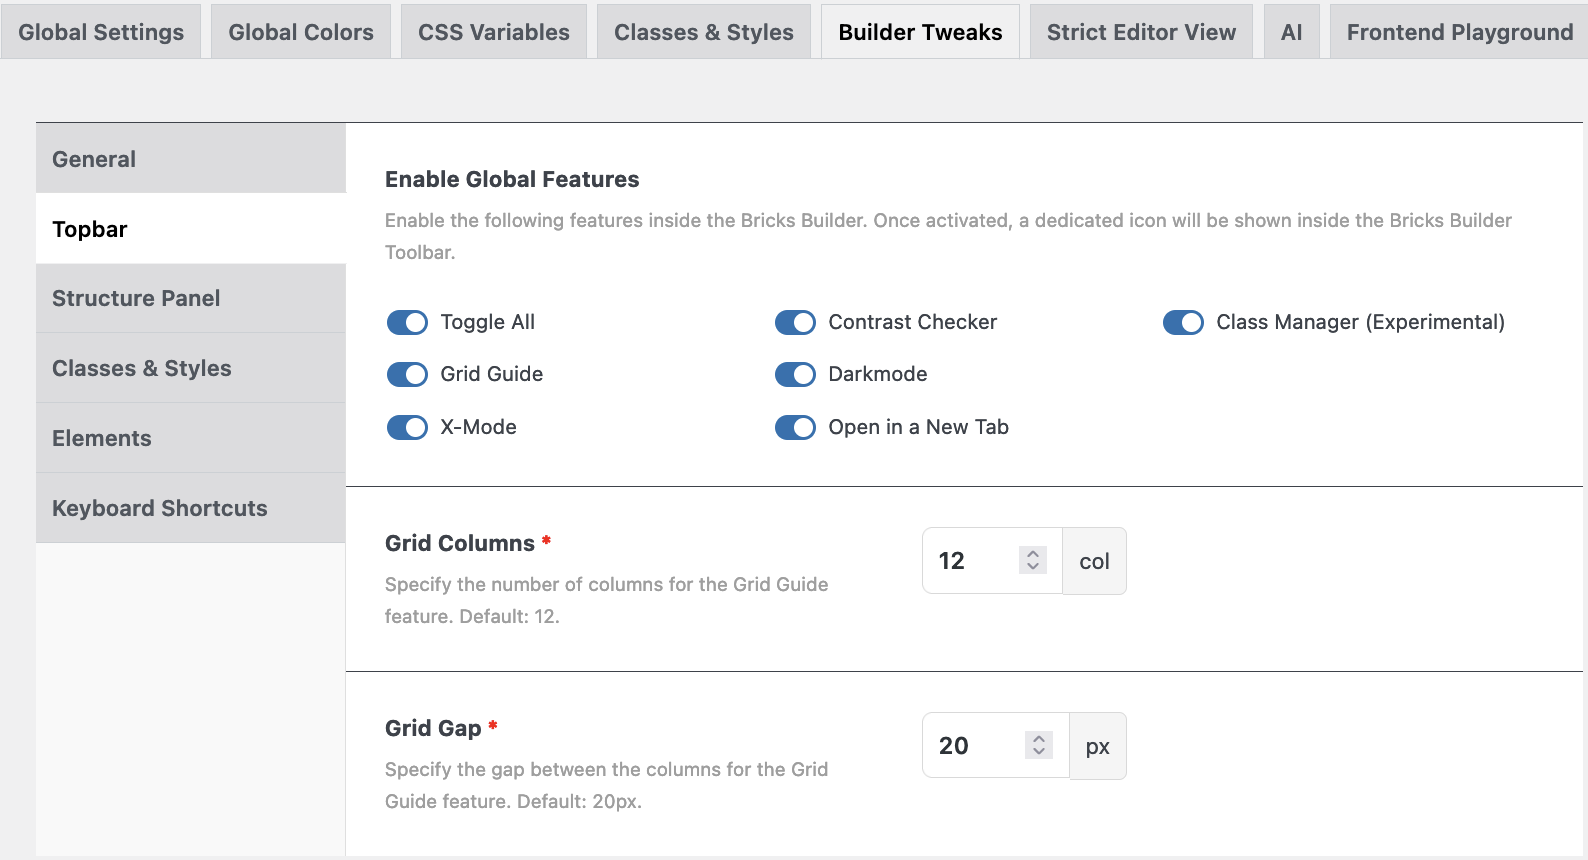This screenshot has width=1588, height=860.
Task: Switch off the Toggle All switch
Action: [407, 322]
